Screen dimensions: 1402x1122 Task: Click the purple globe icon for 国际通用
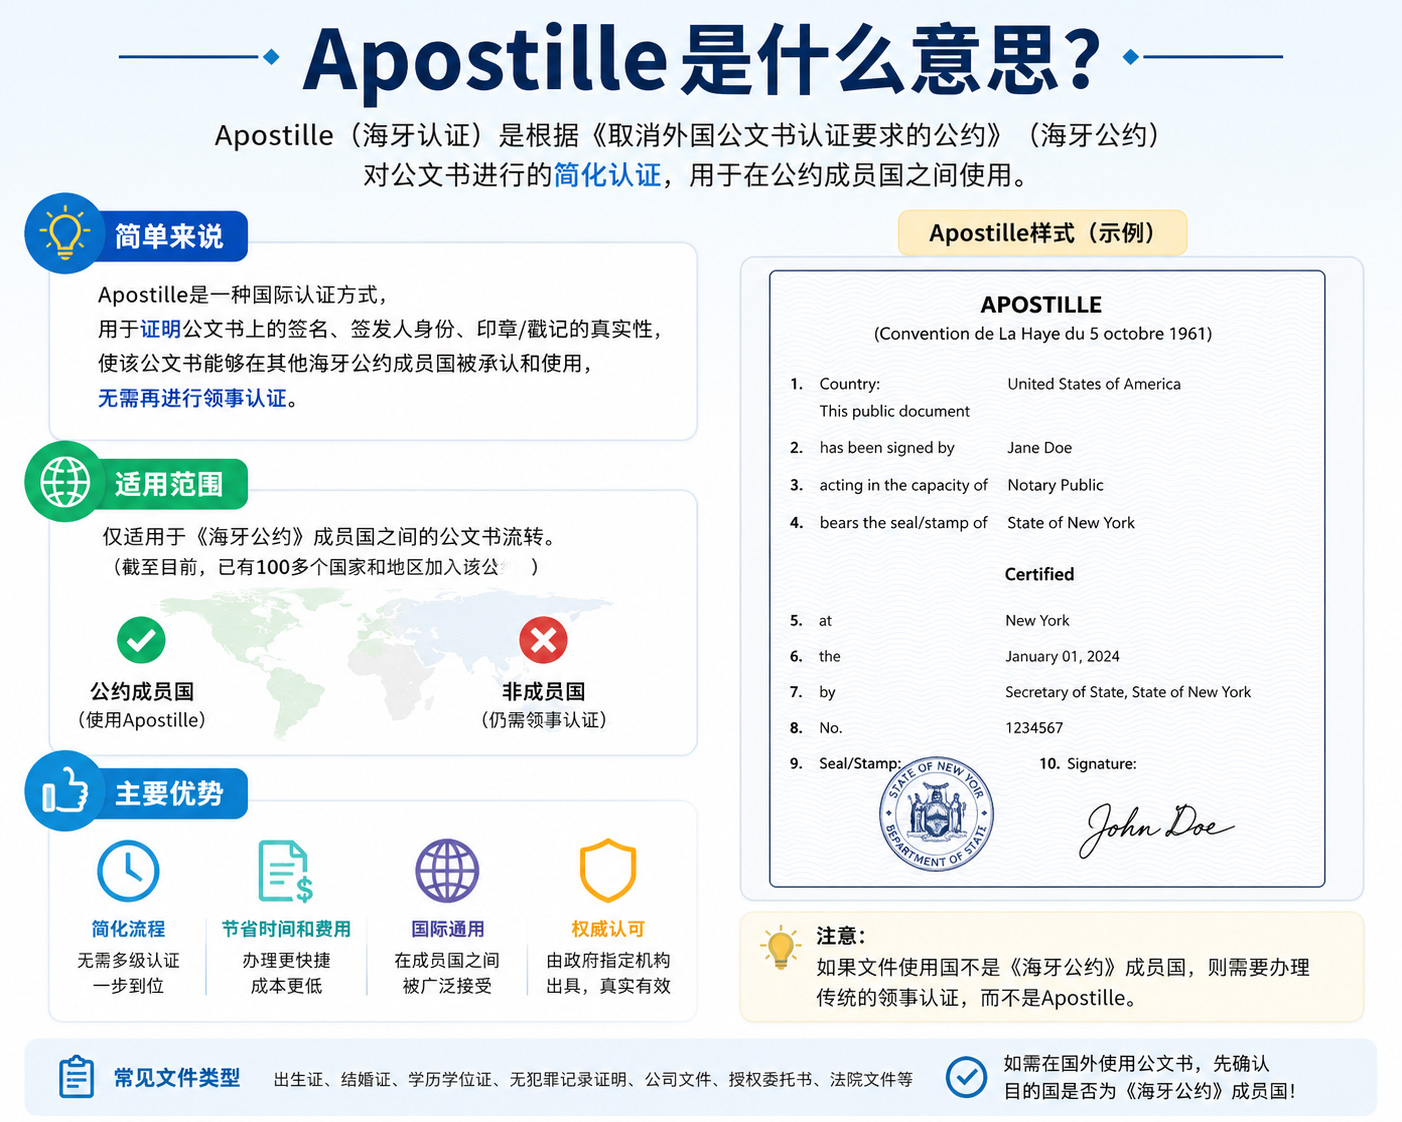[x=447, y=871]
